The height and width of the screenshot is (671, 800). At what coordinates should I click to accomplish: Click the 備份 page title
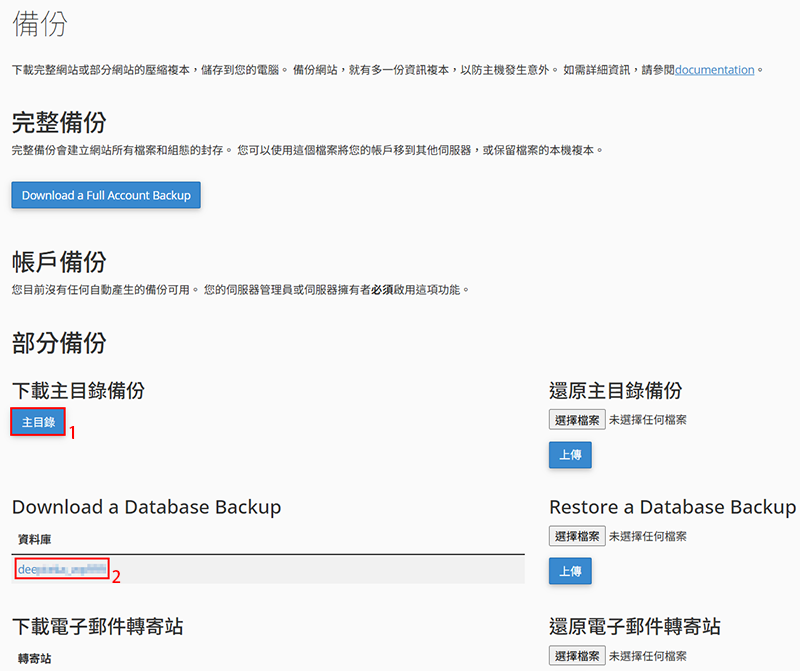coord(40,24)
